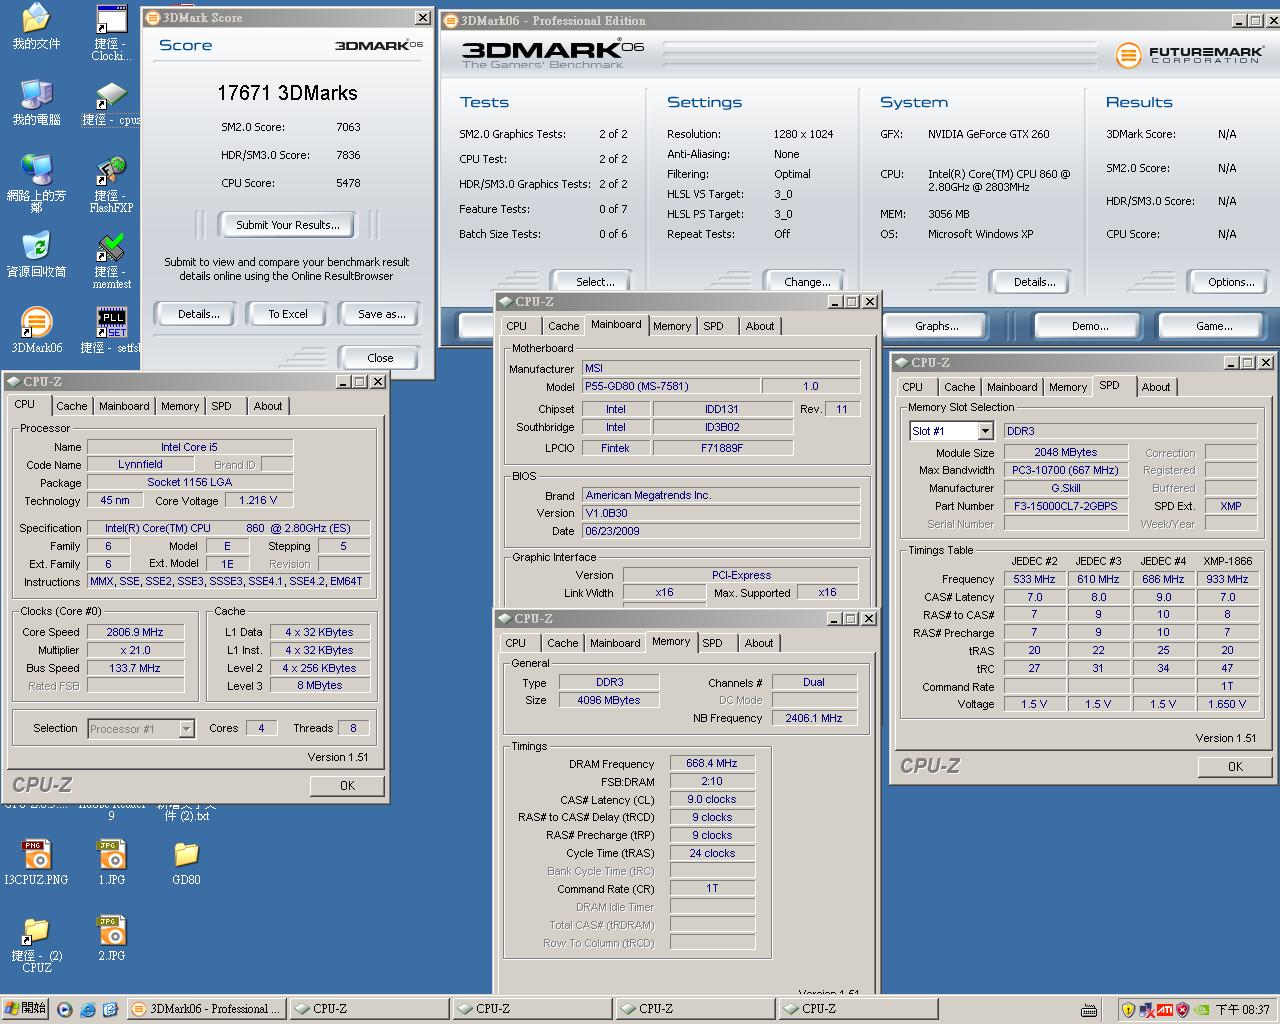Image resolution: width=1280 pixels, height=1024 pixels.
Task: Select CPU tab in Mainboard CPU-Z window
Action: click(516, 326)
